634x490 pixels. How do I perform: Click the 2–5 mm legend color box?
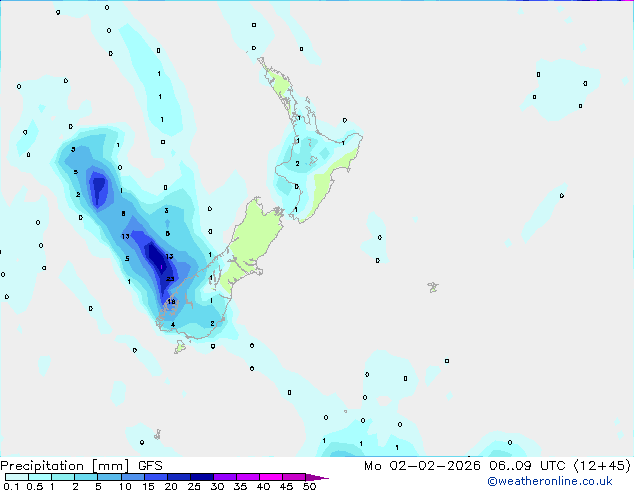pyautogui.click(x=86, y=477)
